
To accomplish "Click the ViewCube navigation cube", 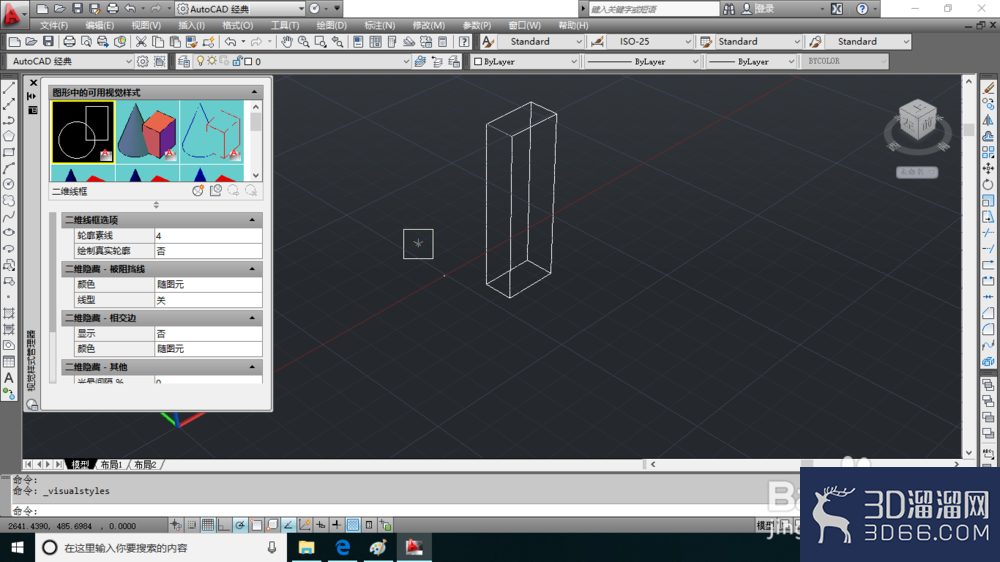I will pyautogui.click(x=918, y=121).
